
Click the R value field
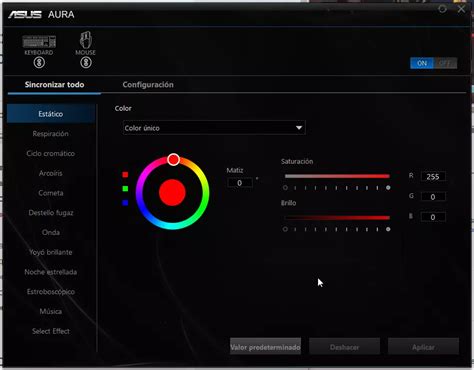coord(433,177)
